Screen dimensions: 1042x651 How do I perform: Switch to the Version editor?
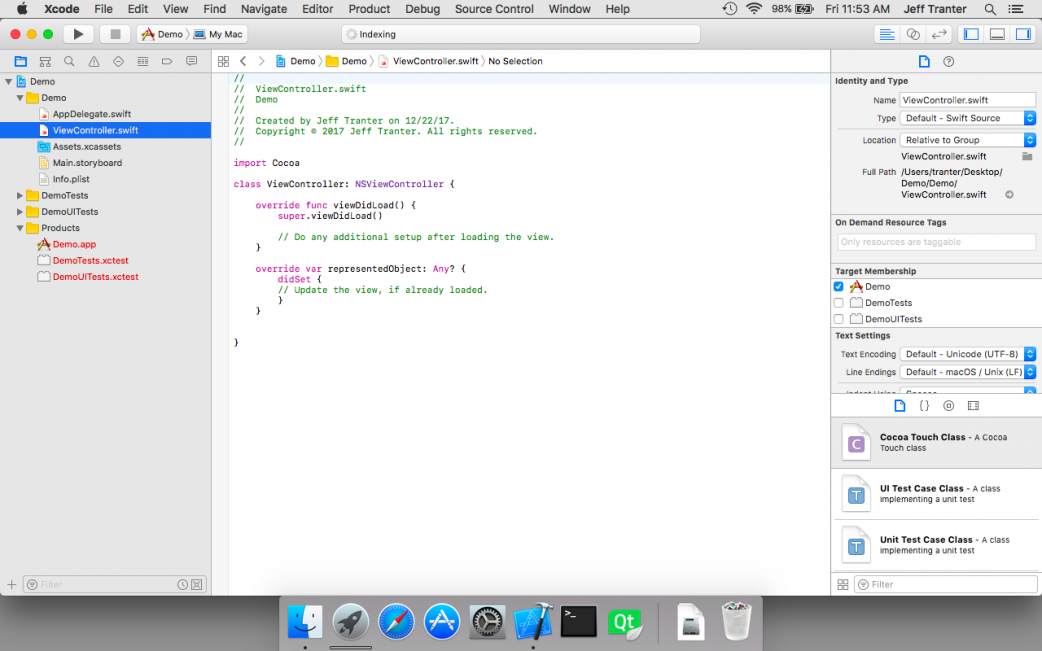940,34
